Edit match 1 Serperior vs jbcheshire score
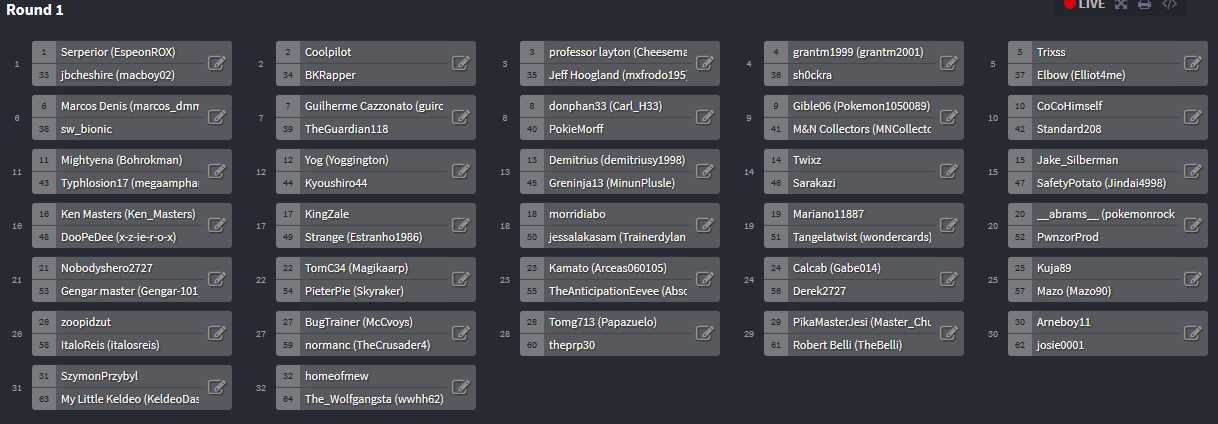The image size is (1218, 424). pos(216,63)
